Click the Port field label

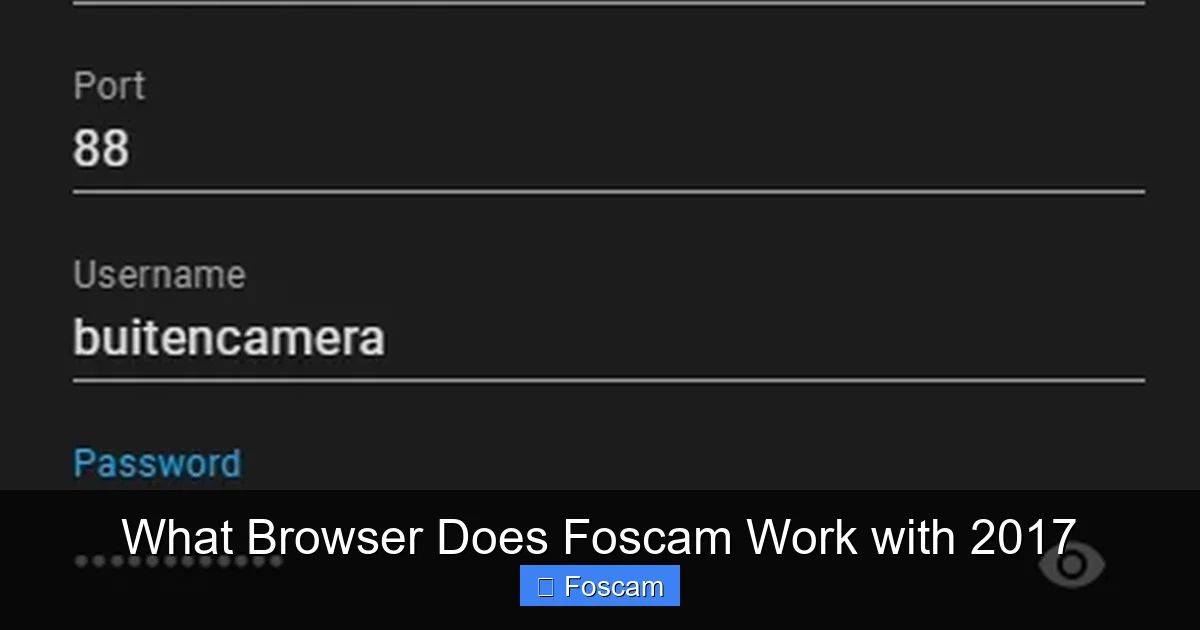[110, 85]
